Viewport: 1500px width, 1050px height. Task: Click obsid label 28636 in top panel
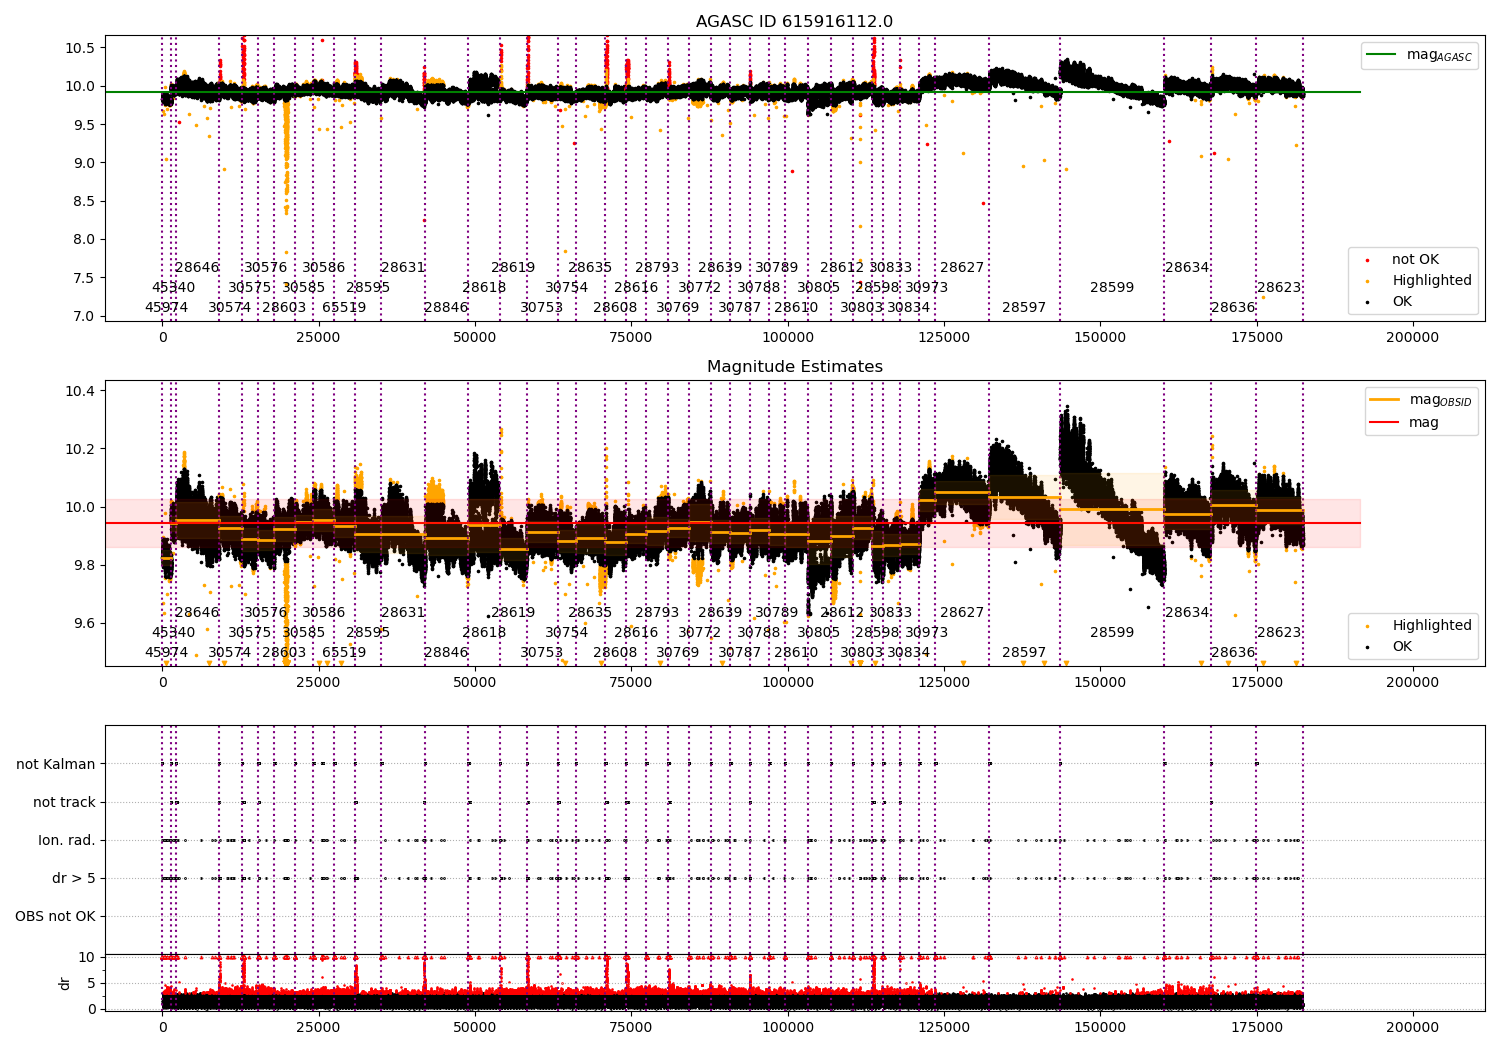click(x=1233, y=307)
